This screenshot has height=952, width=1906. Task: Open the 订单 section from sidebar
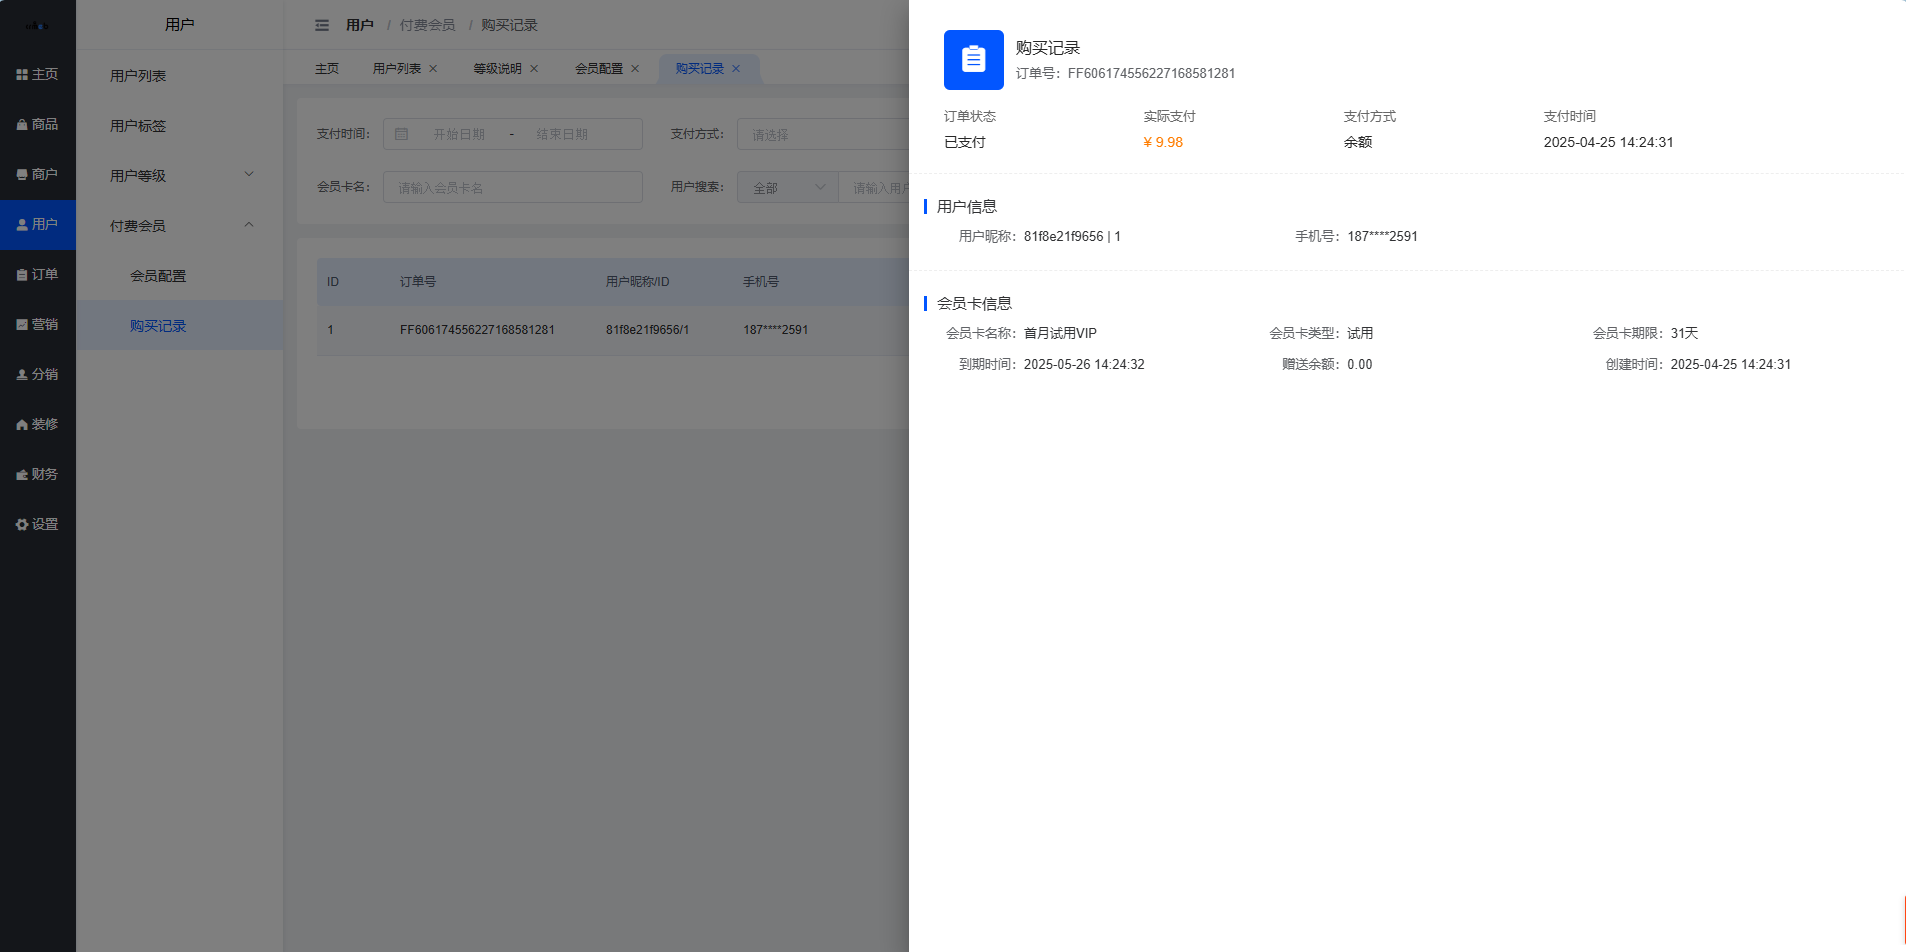(38, 273)
